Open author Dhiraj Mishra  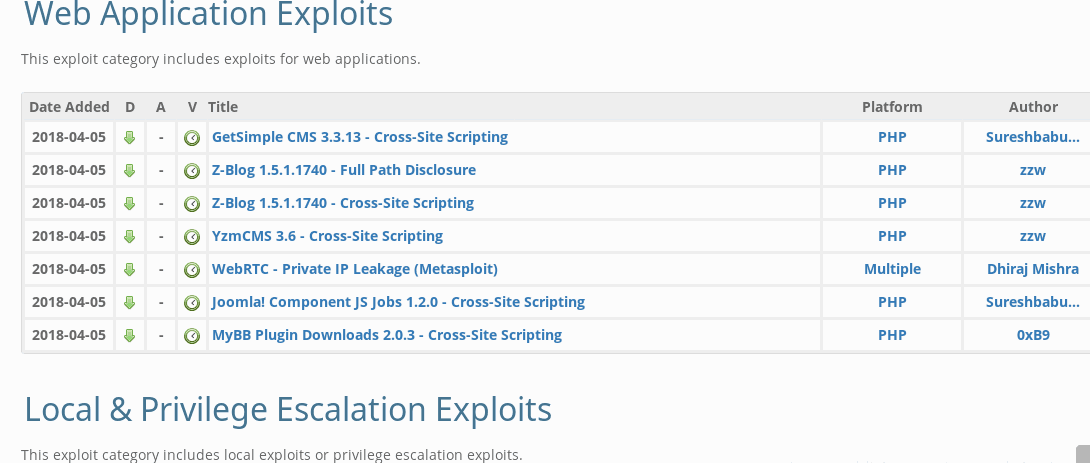pos(1033,269)
